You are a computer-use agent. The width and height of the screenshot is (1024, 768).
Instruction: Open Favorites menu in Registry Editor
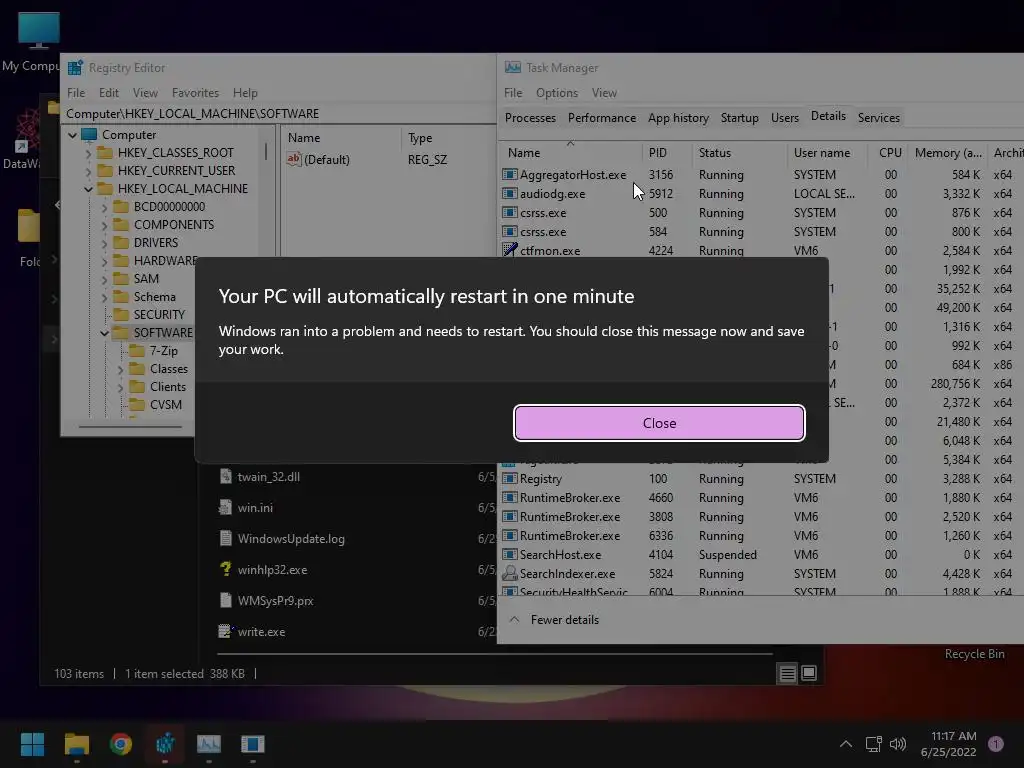[x=195, y=93]
